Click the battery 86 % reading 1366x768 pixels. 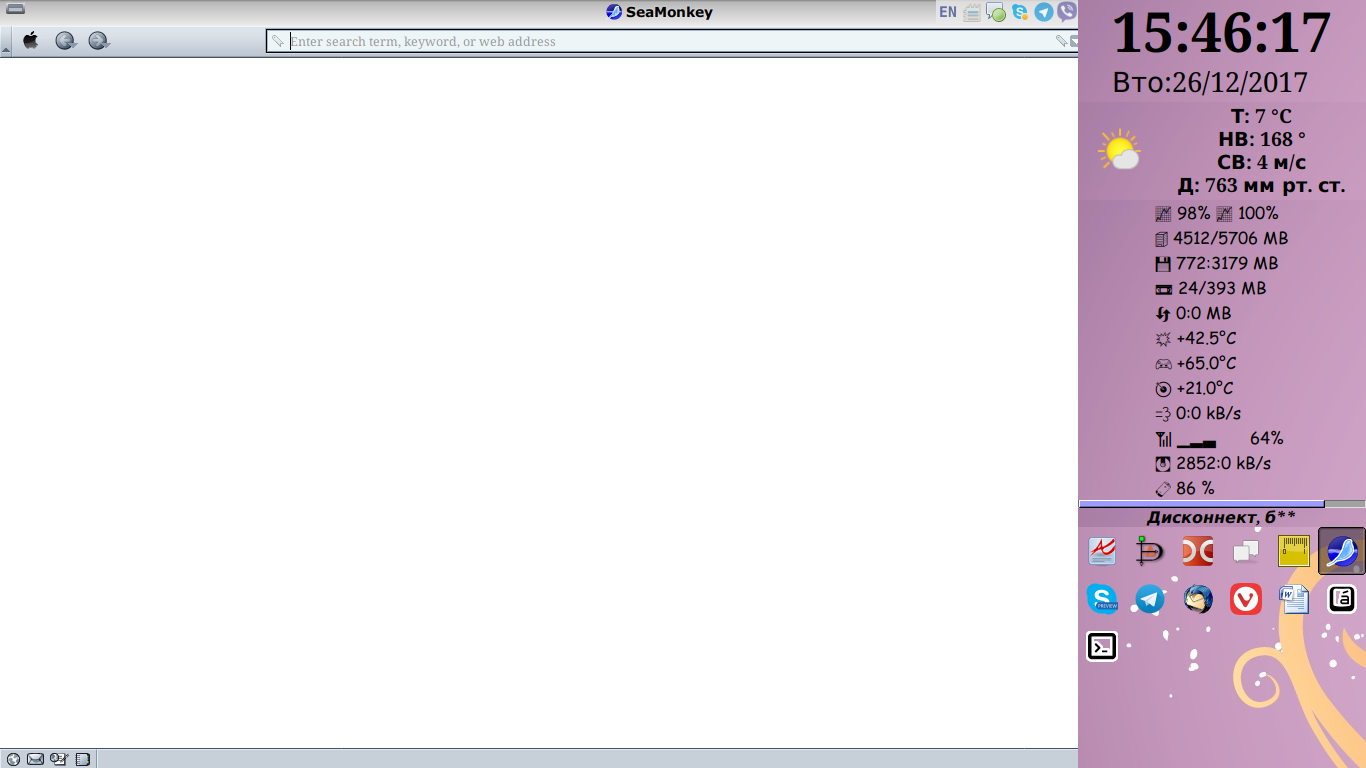pyautogui.click(x=1195, y=488)
